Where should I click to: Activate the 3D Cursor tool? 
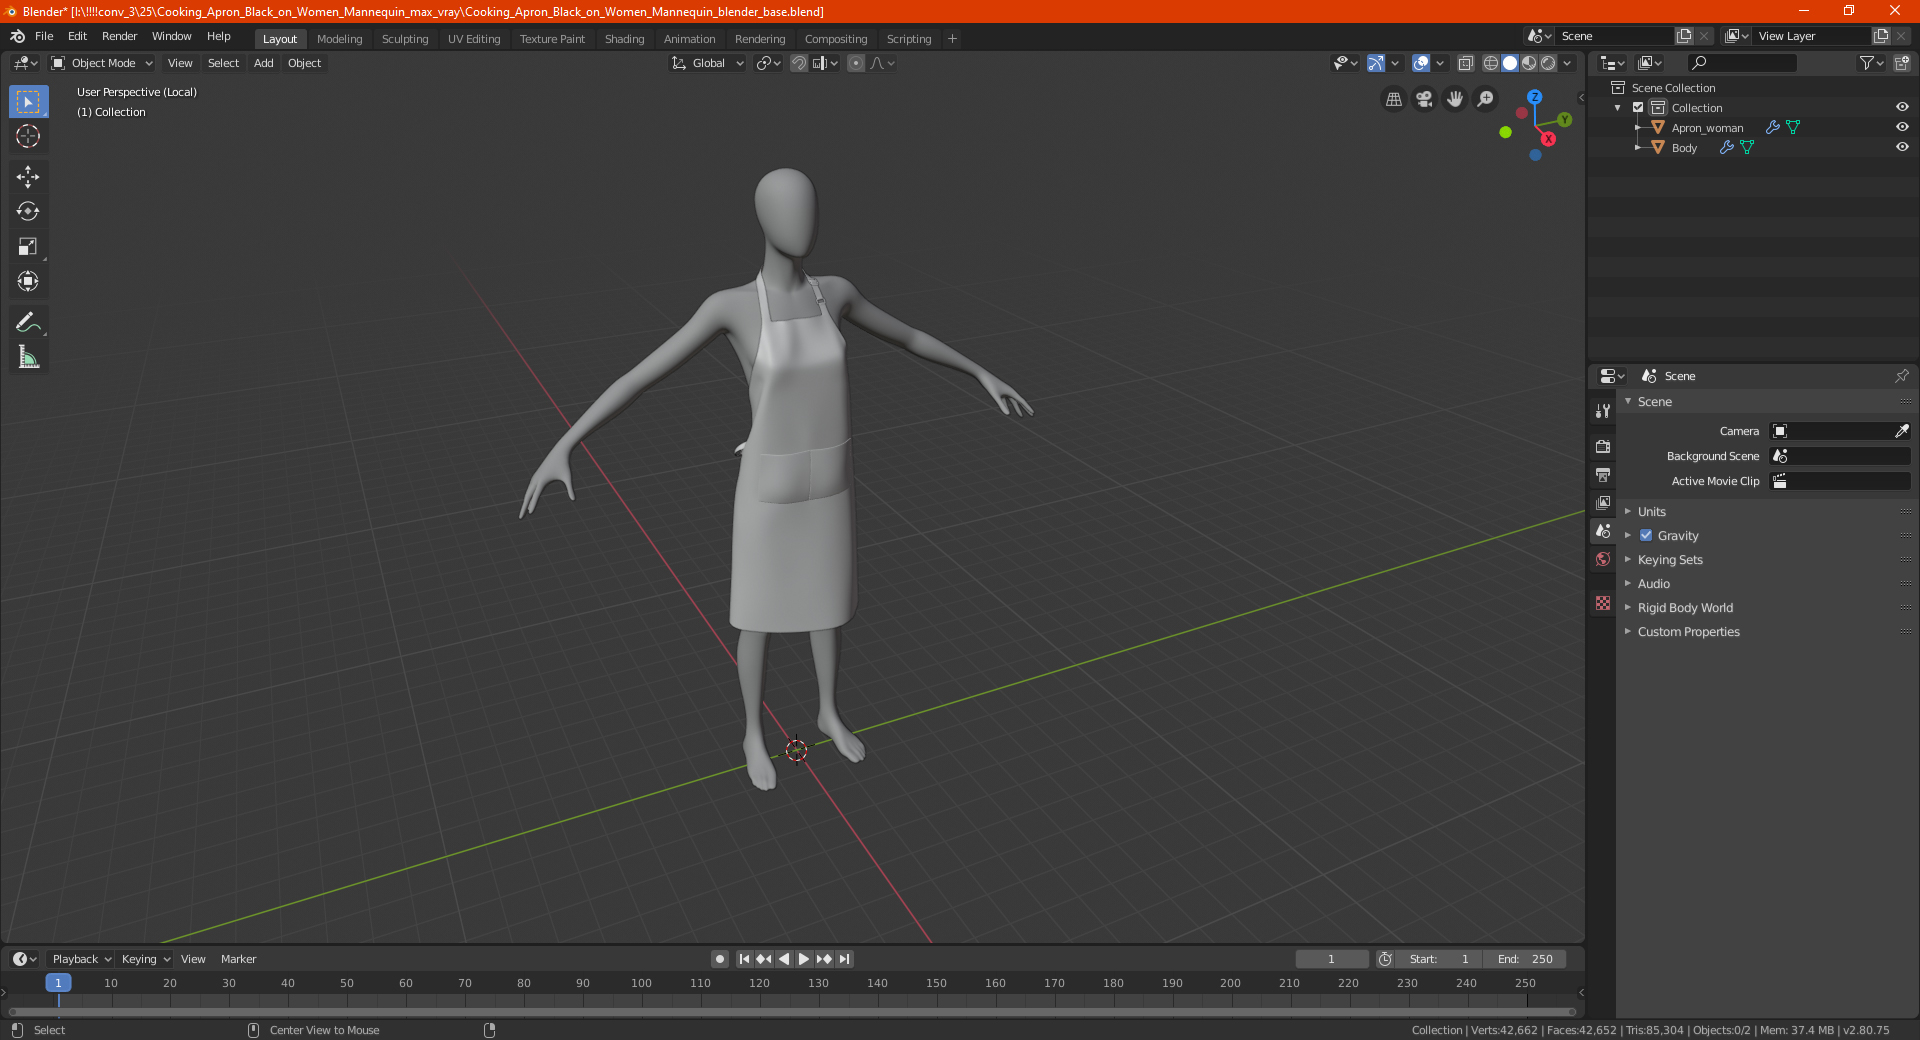(x=28, y=137)
